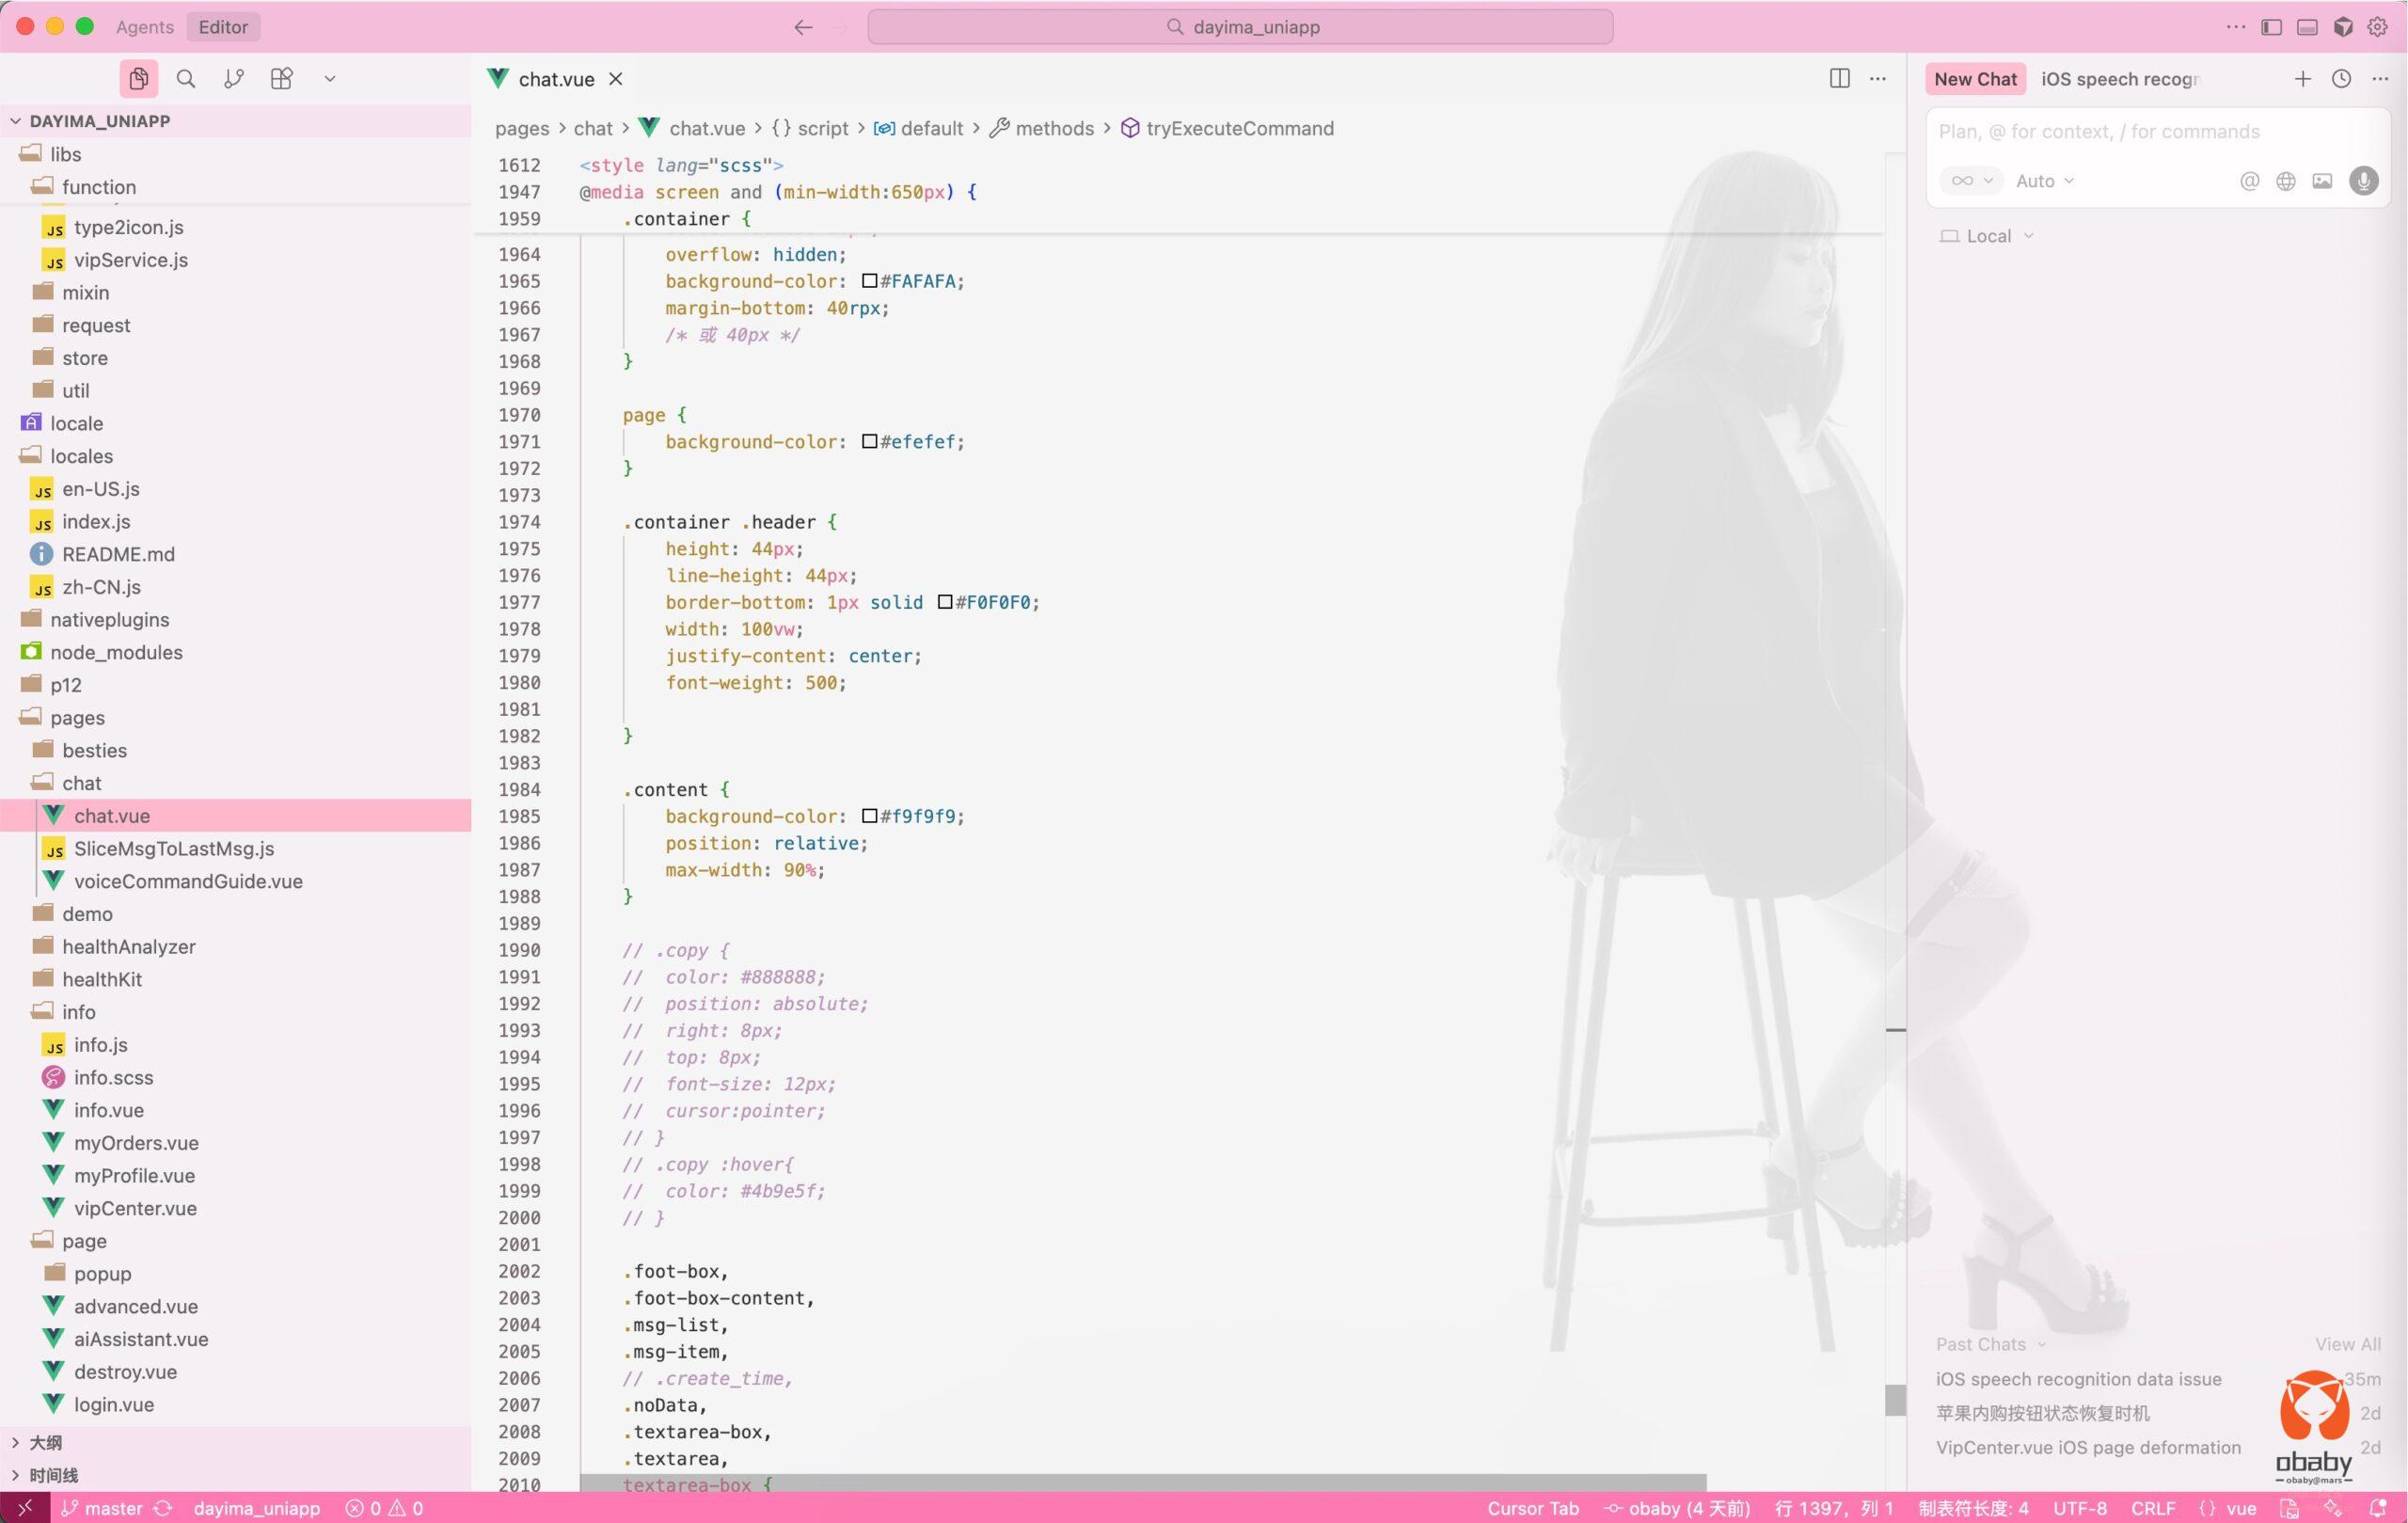This screenshot has height=1523, width=2408.
Task: Click the microphone voice input icon
Action: tap(2363, 181)
